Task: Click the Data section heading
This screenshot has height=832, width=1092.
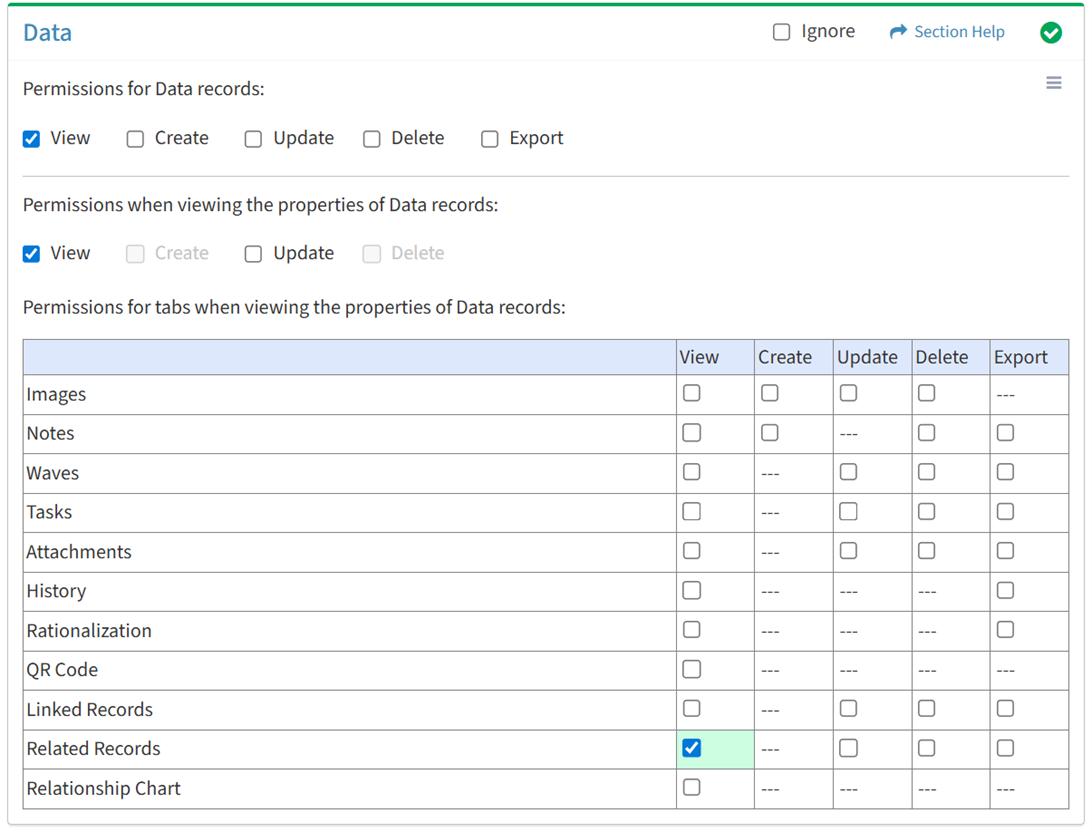Action: pos(47,33)
